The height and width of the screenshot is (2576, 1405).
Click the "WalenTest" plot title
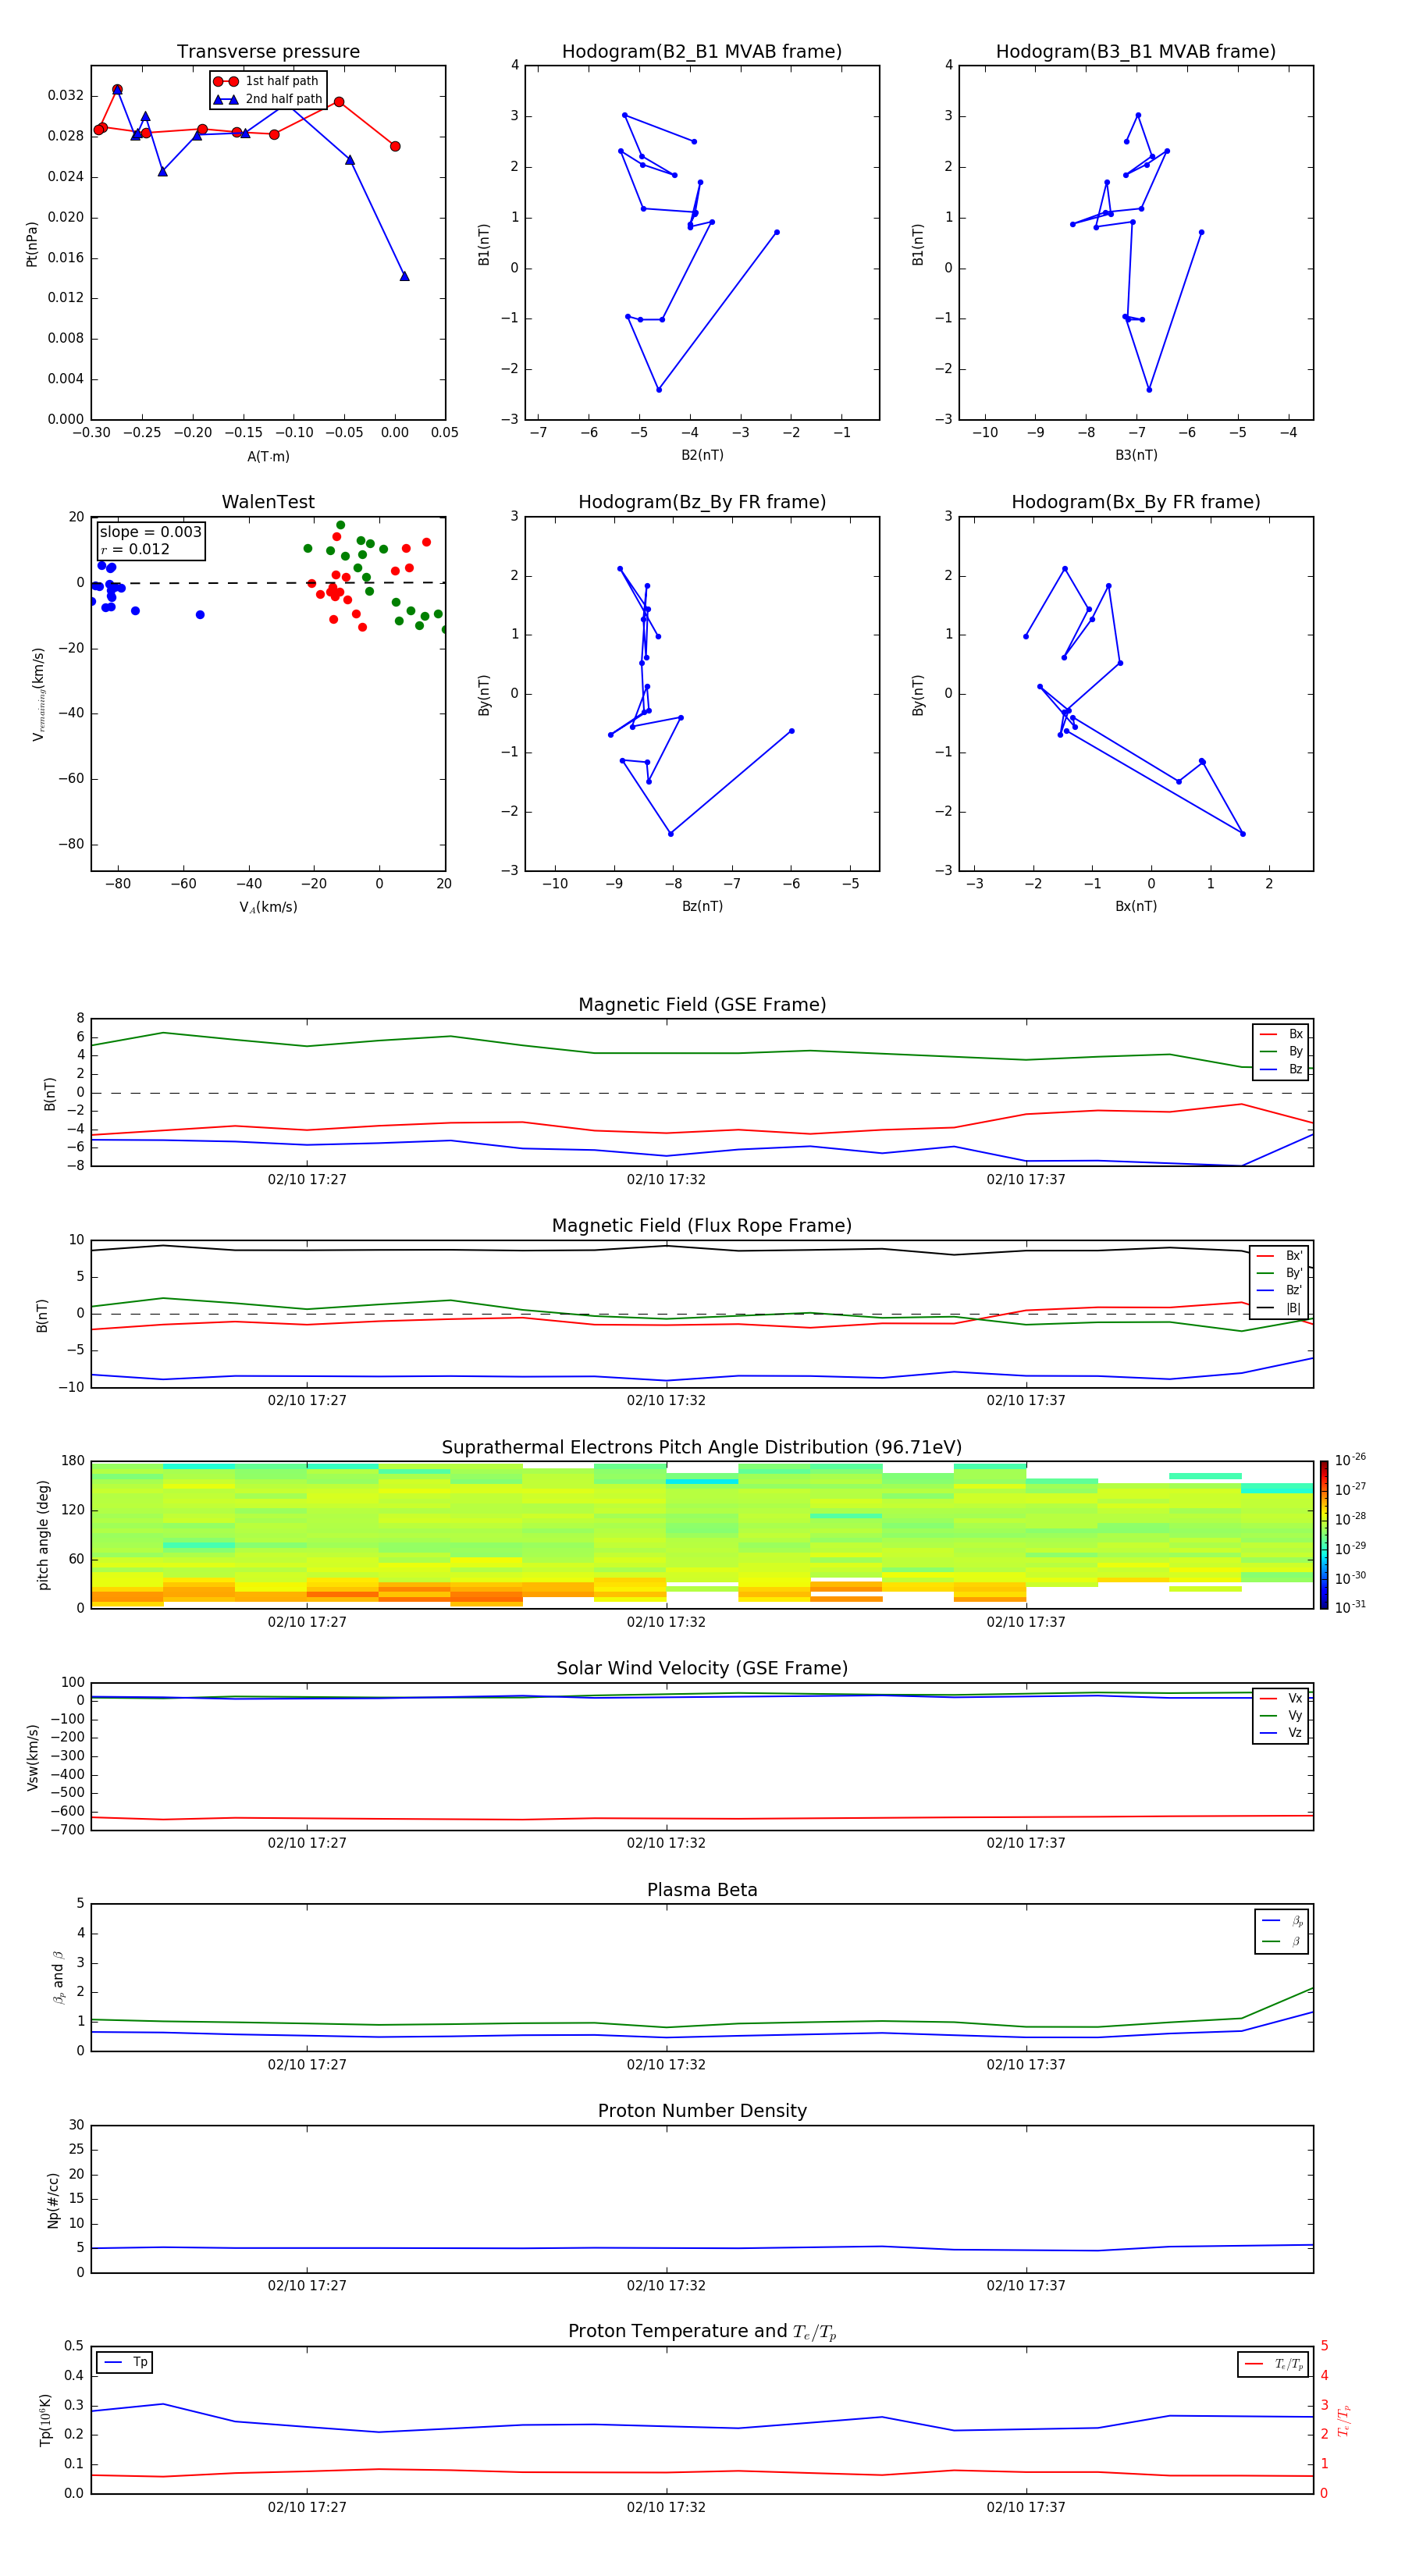pos(268,502)
